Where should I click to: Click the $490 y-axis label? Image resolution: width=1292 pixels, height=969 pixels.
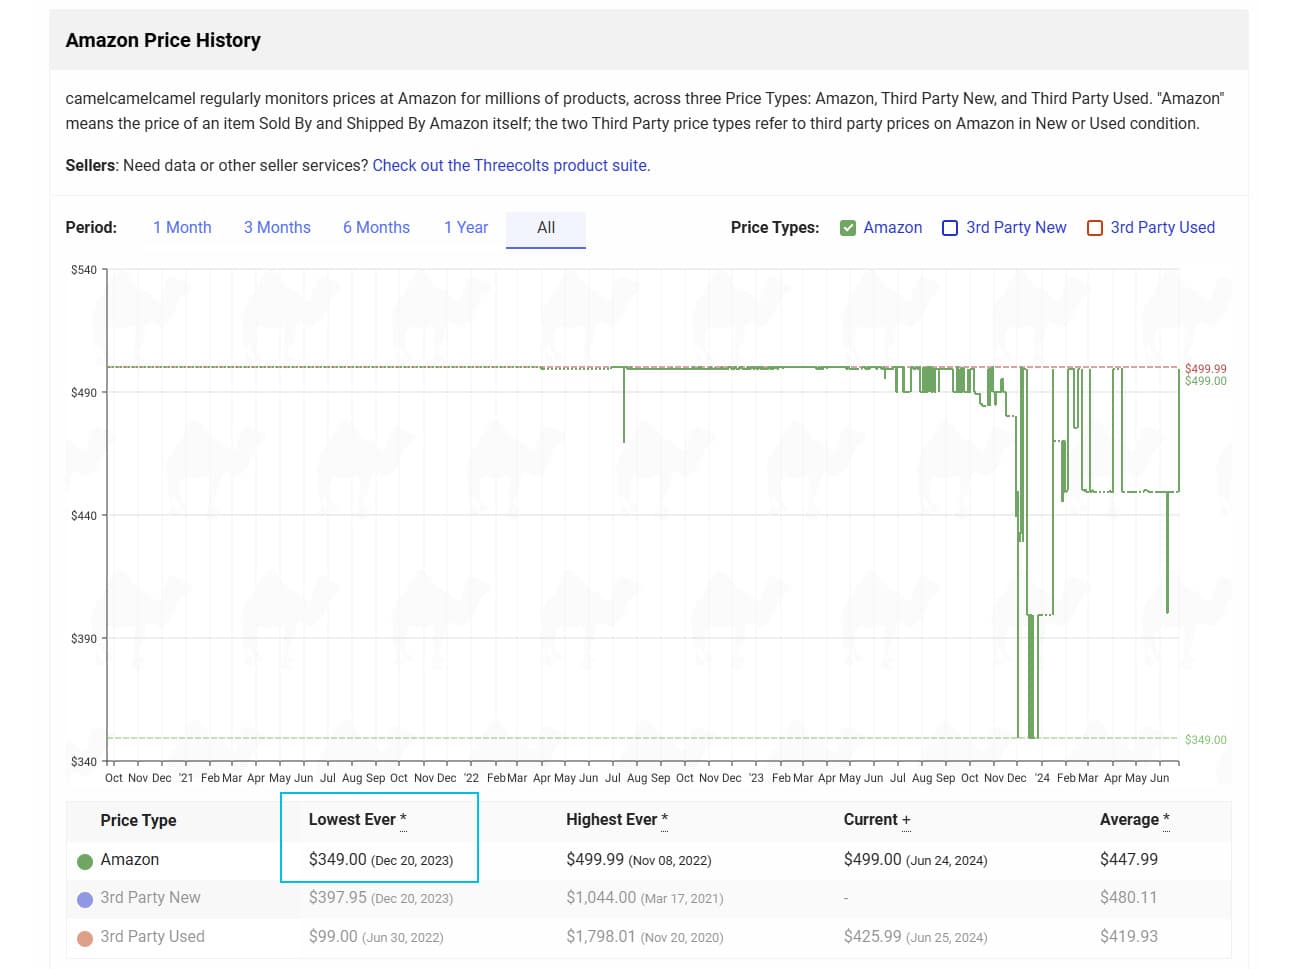(x=84, y=393)
